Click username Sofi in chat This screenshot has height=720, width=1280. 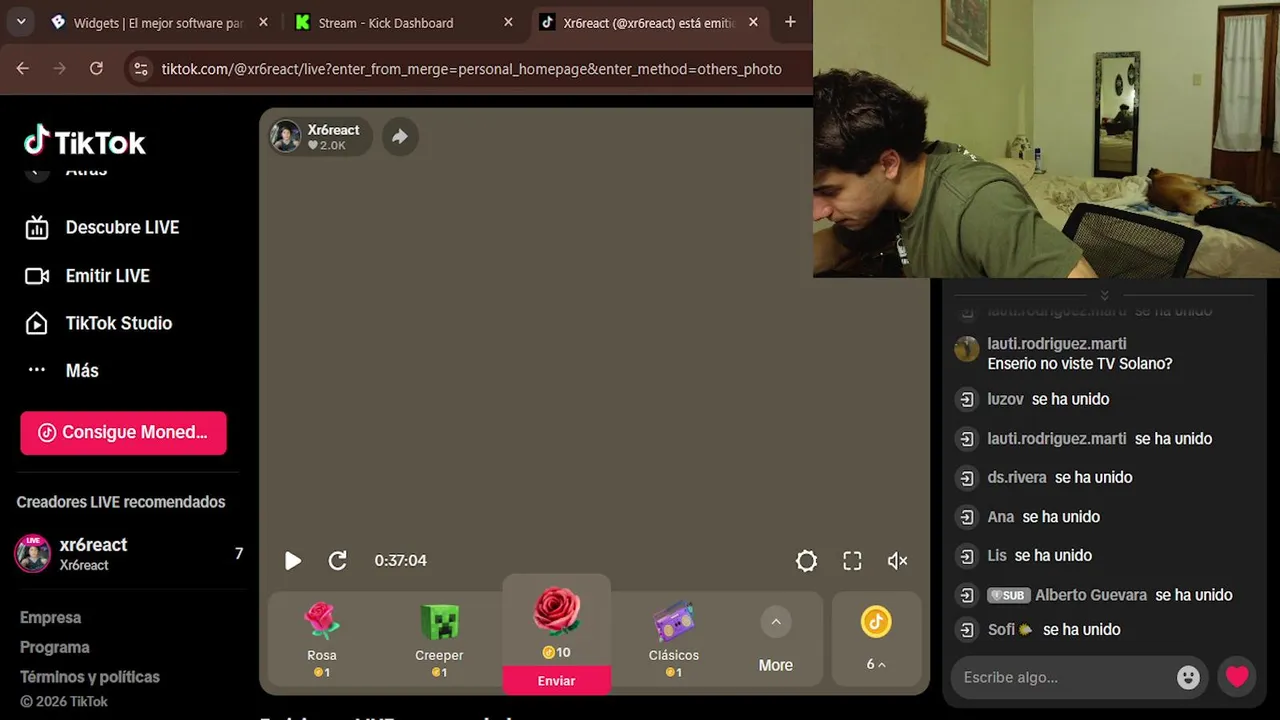click(1001, 630)
